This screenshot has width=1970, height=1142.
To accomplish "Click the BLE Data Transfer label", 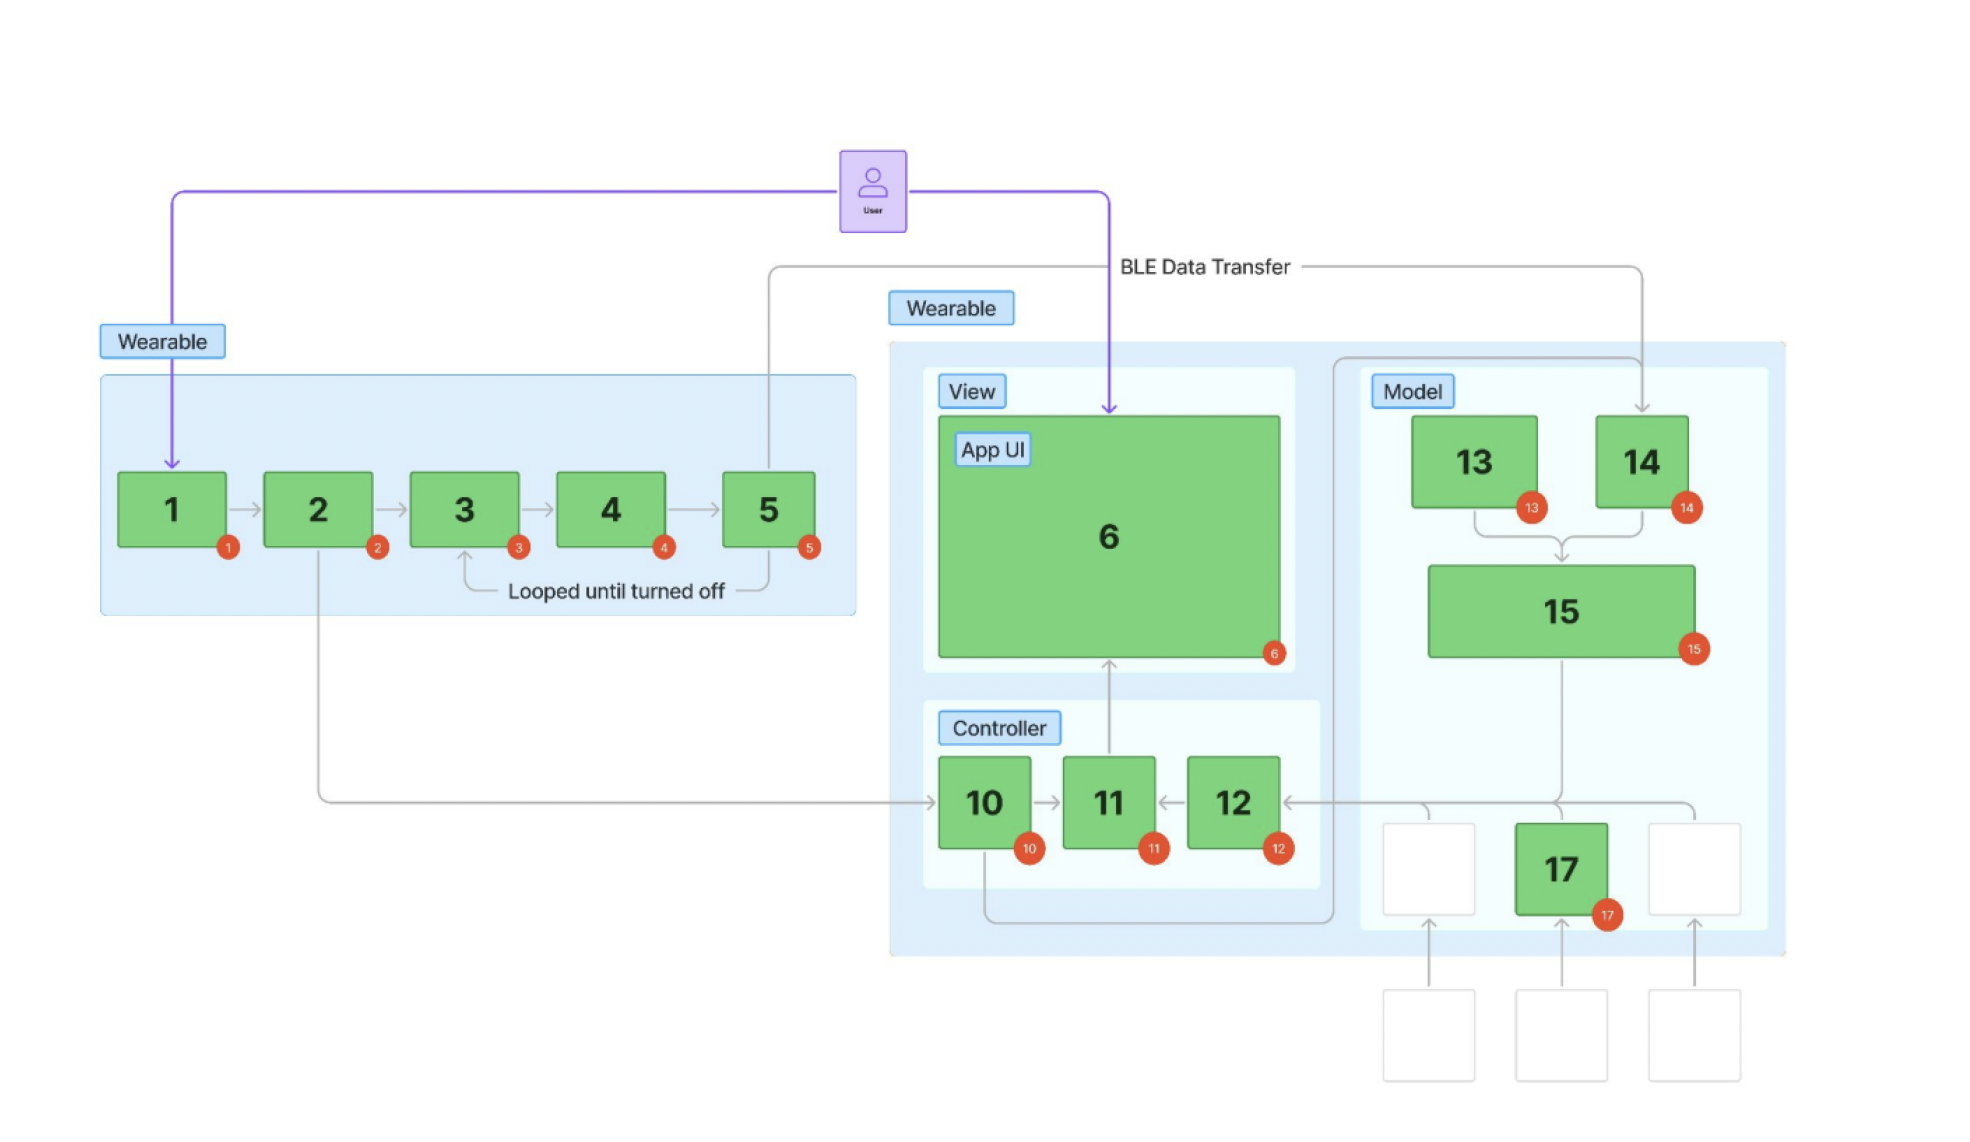I will pos(1205,267).
